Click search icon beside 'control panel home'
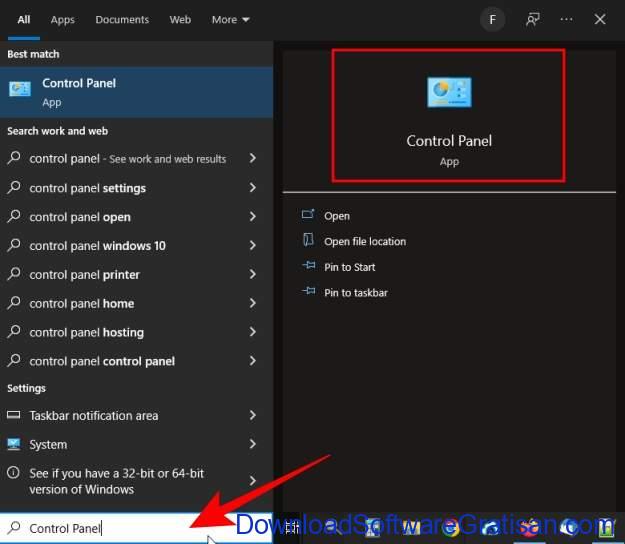The height and width of the screenshot is (544, 625). [14, 302]
